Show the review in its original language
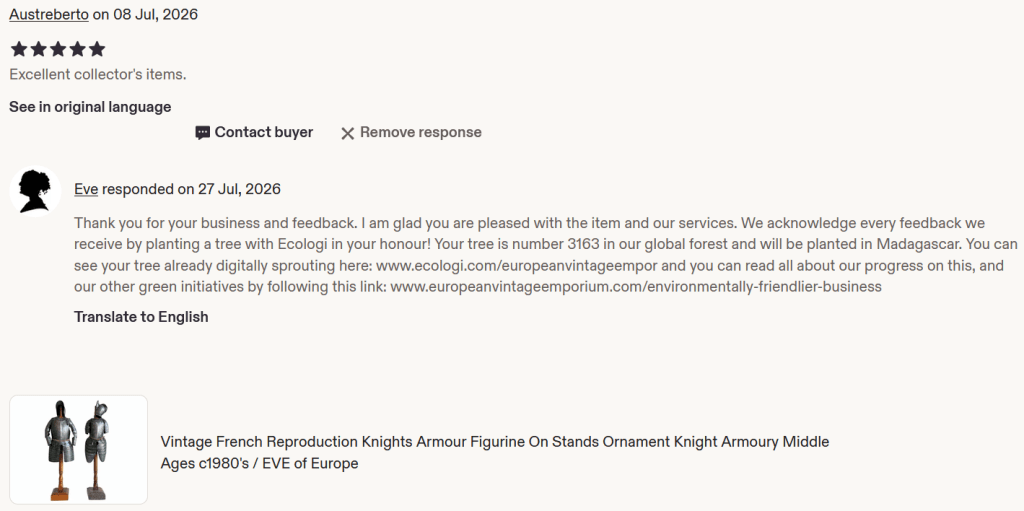The image size is (1024, 511). tap(90, 107)
